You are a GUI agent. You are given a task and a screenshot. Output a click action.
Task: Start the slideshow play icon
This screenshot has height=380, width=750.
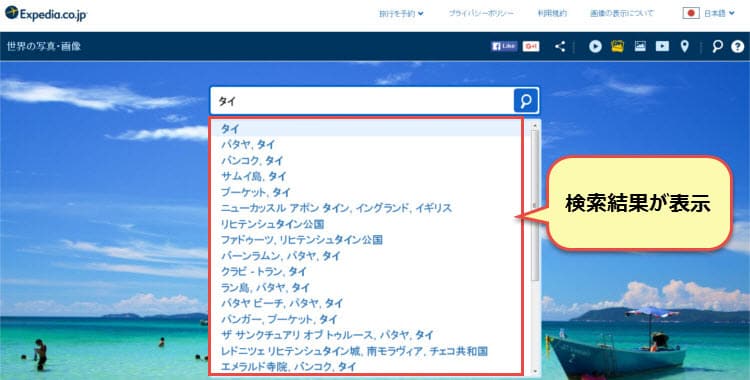tap(595, 46)
